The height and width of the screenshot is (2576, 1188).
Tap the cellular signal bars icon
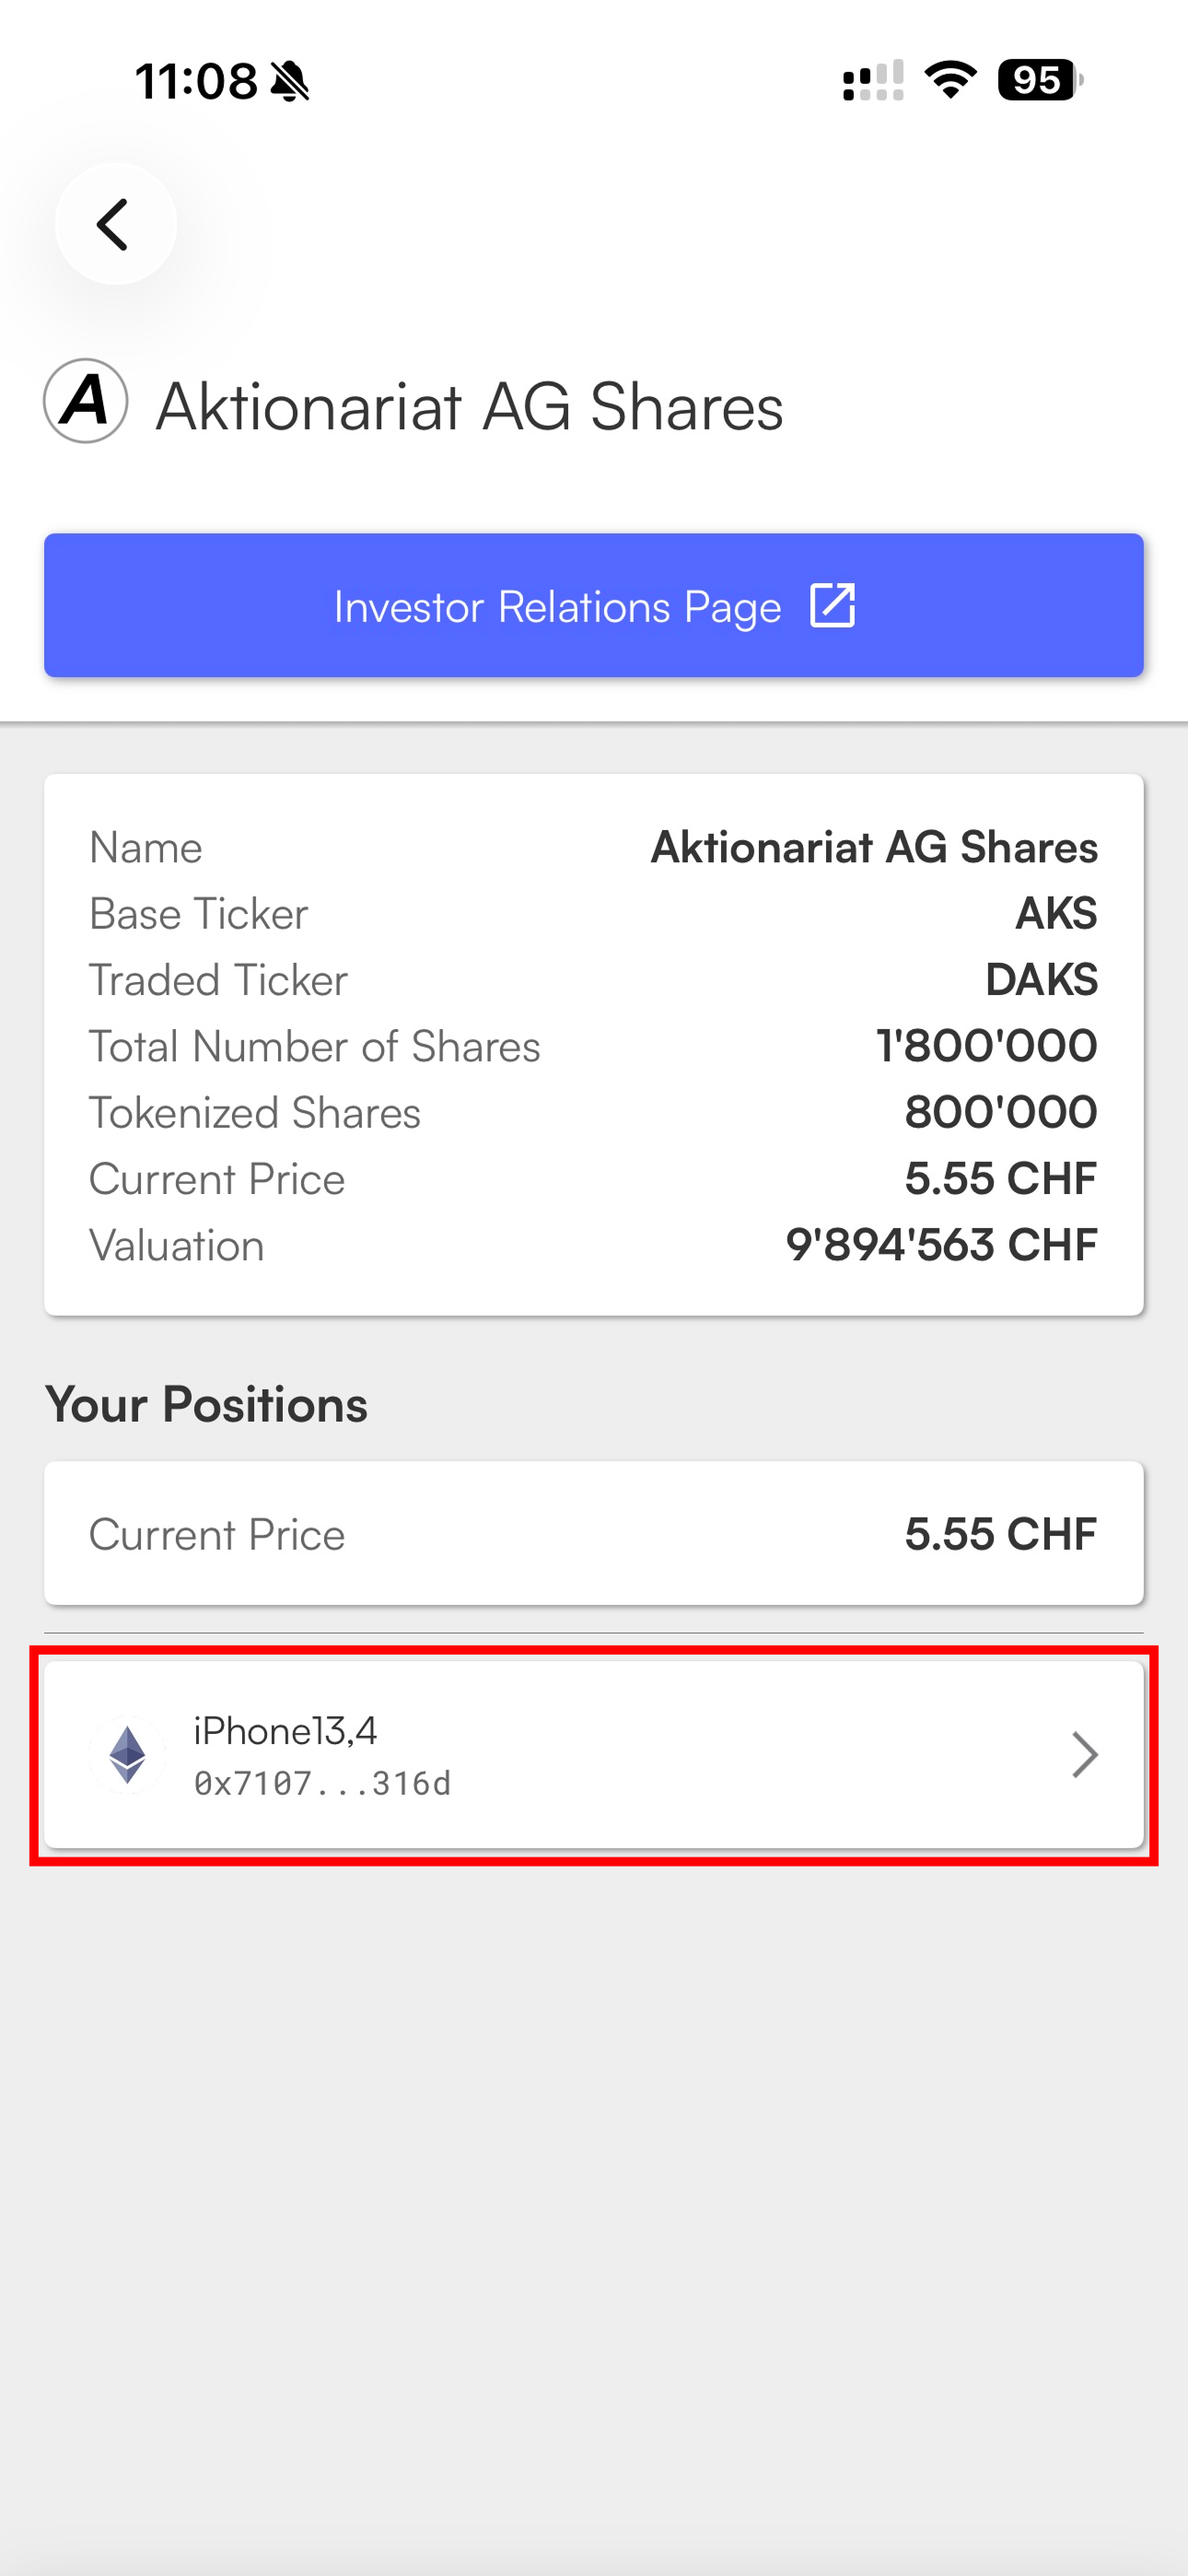click(x=873, y=80)
